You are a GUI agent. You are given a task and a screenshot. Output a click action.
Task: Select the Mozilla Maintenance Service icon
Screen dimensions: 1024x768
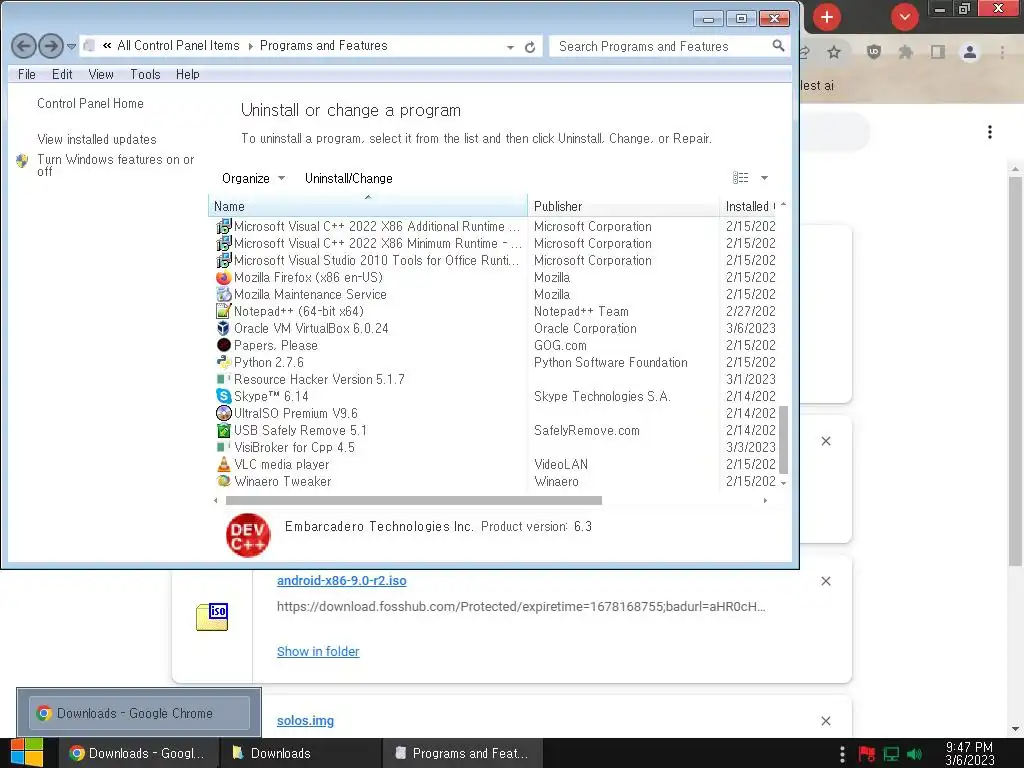[x=223, y=295]
